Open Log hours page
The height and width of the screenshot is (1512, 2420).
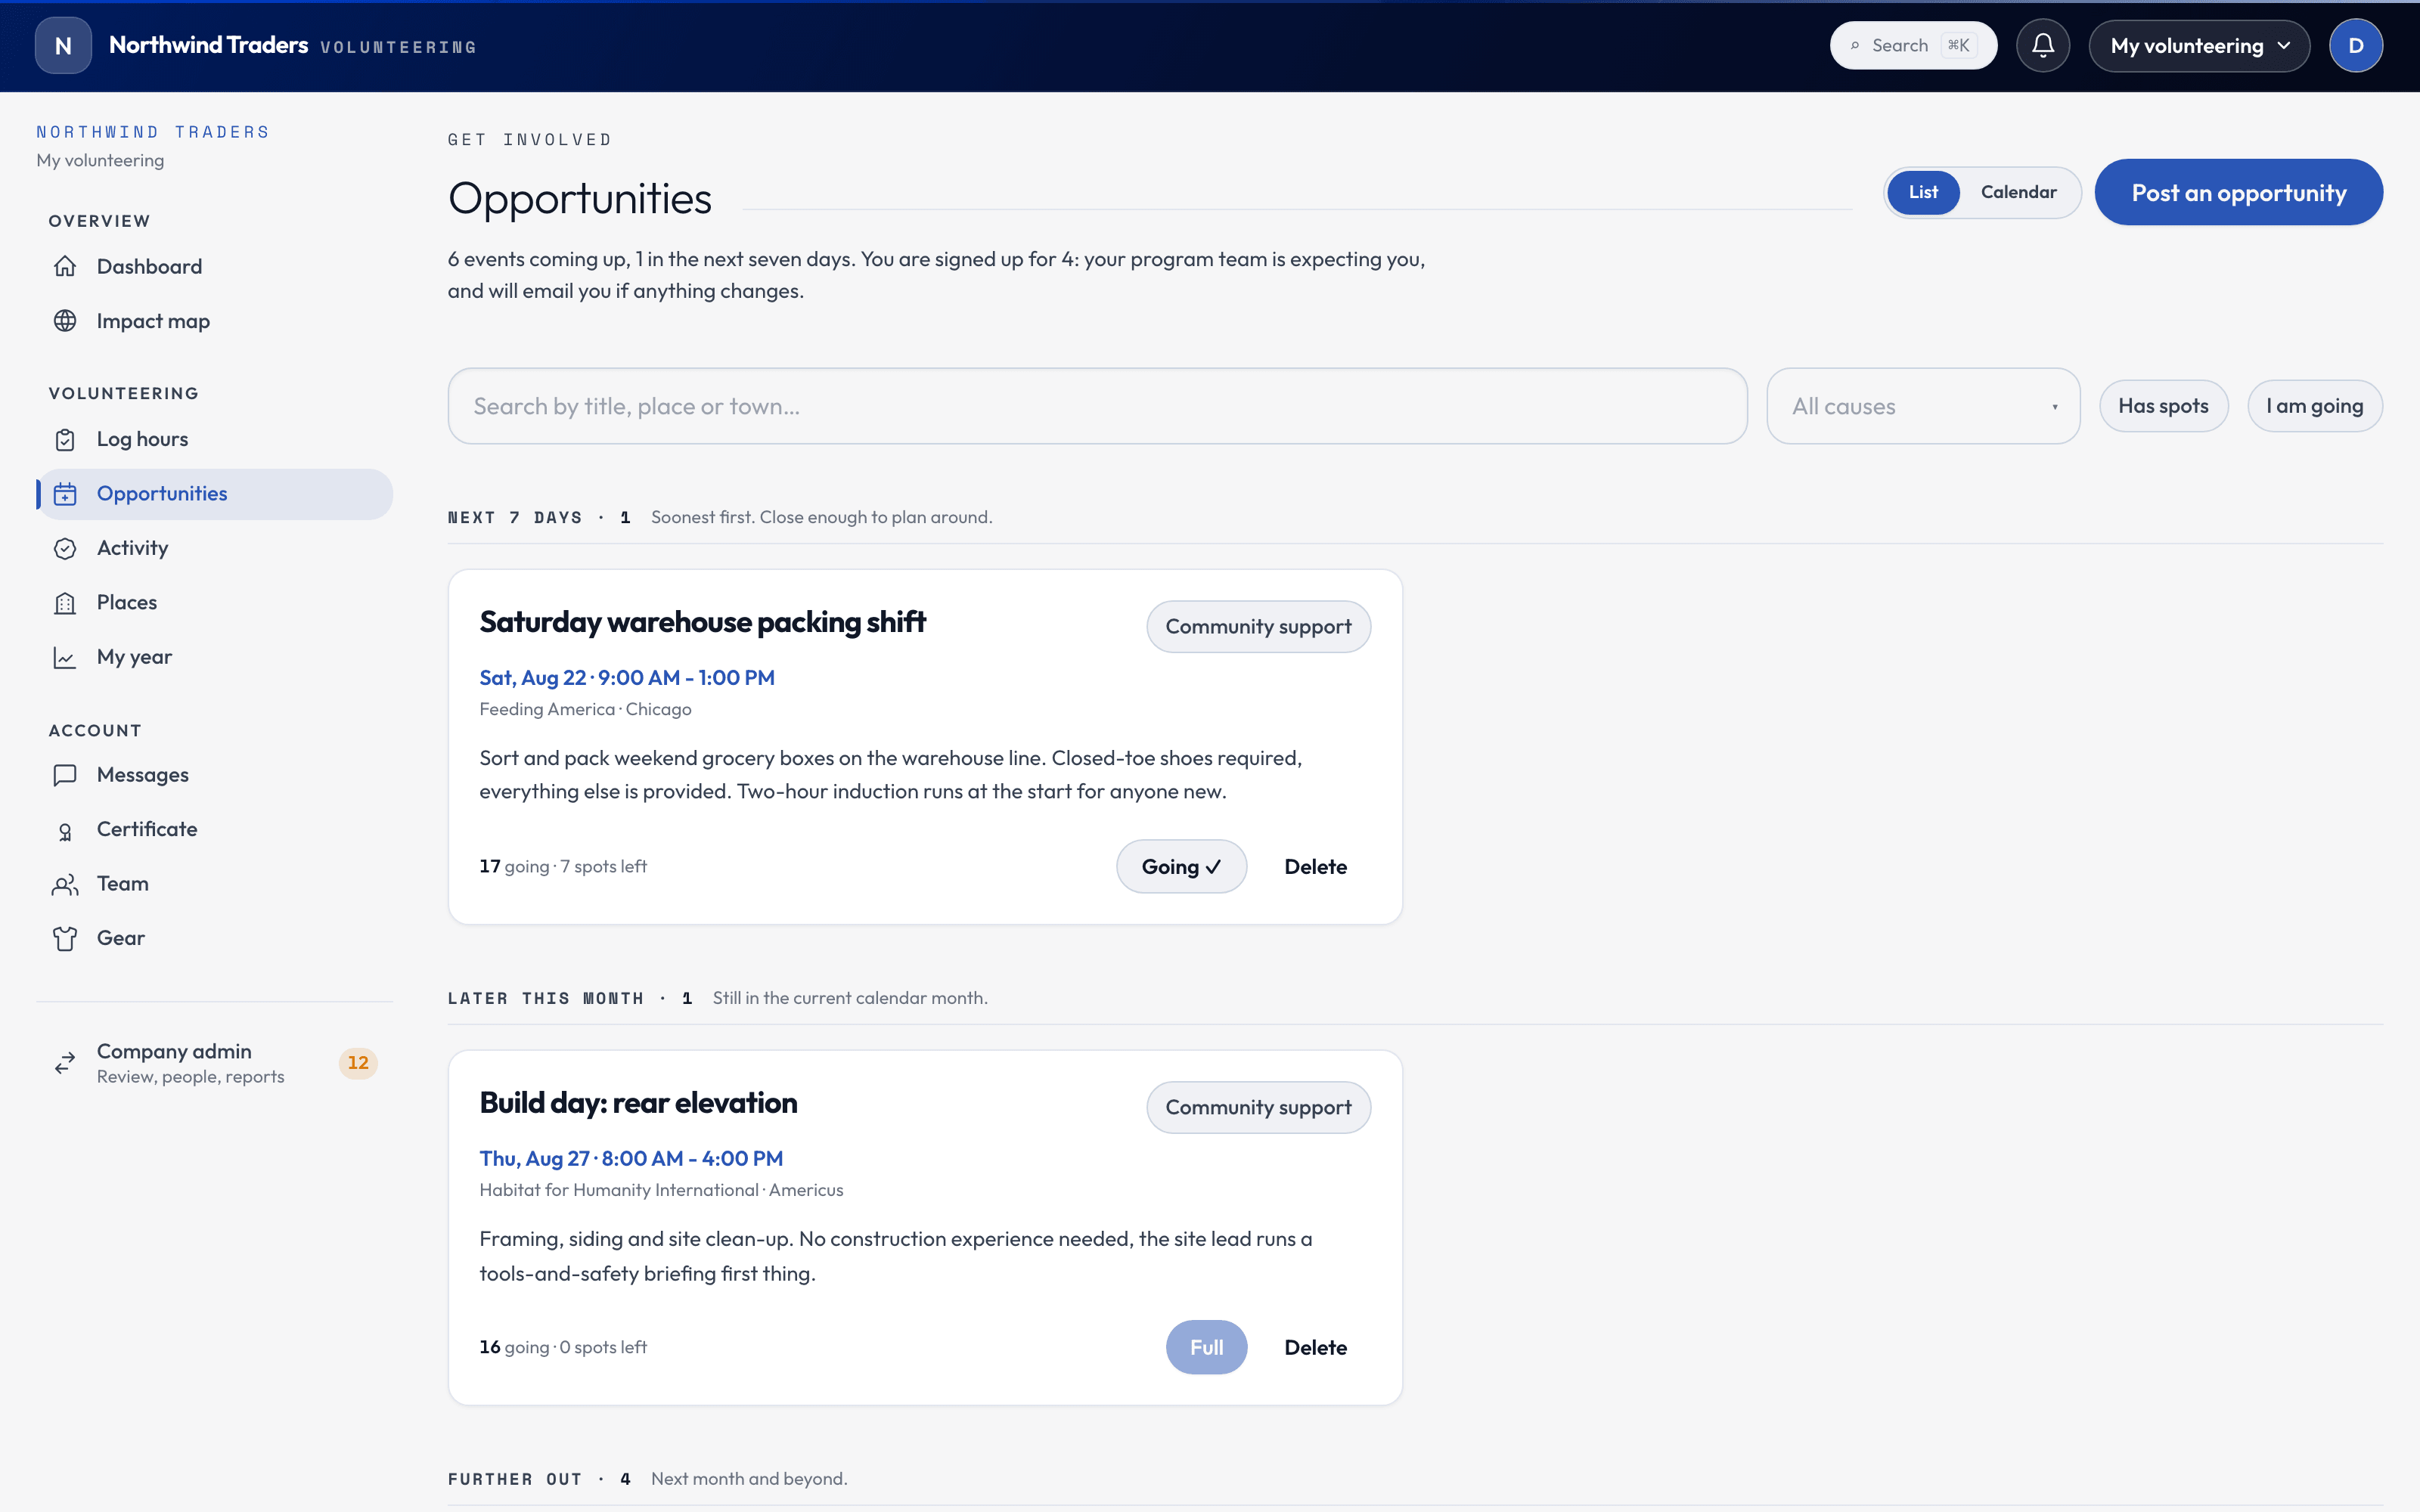pyautogui.click(x=214, y=439)
